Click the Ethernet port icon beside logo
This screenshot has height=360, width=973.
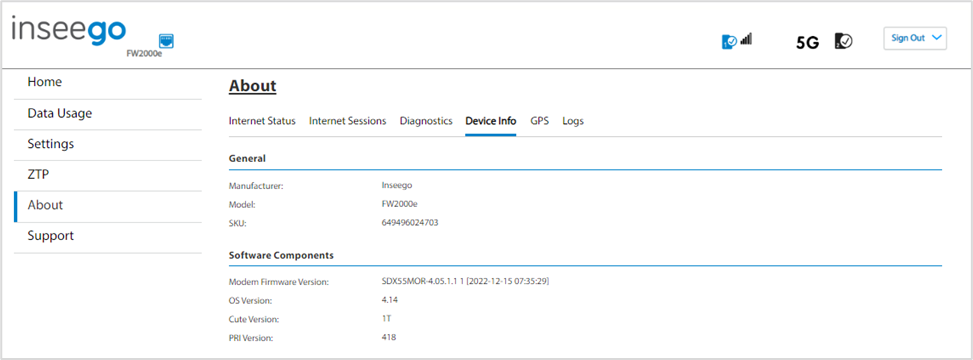(x=166, y=41)
